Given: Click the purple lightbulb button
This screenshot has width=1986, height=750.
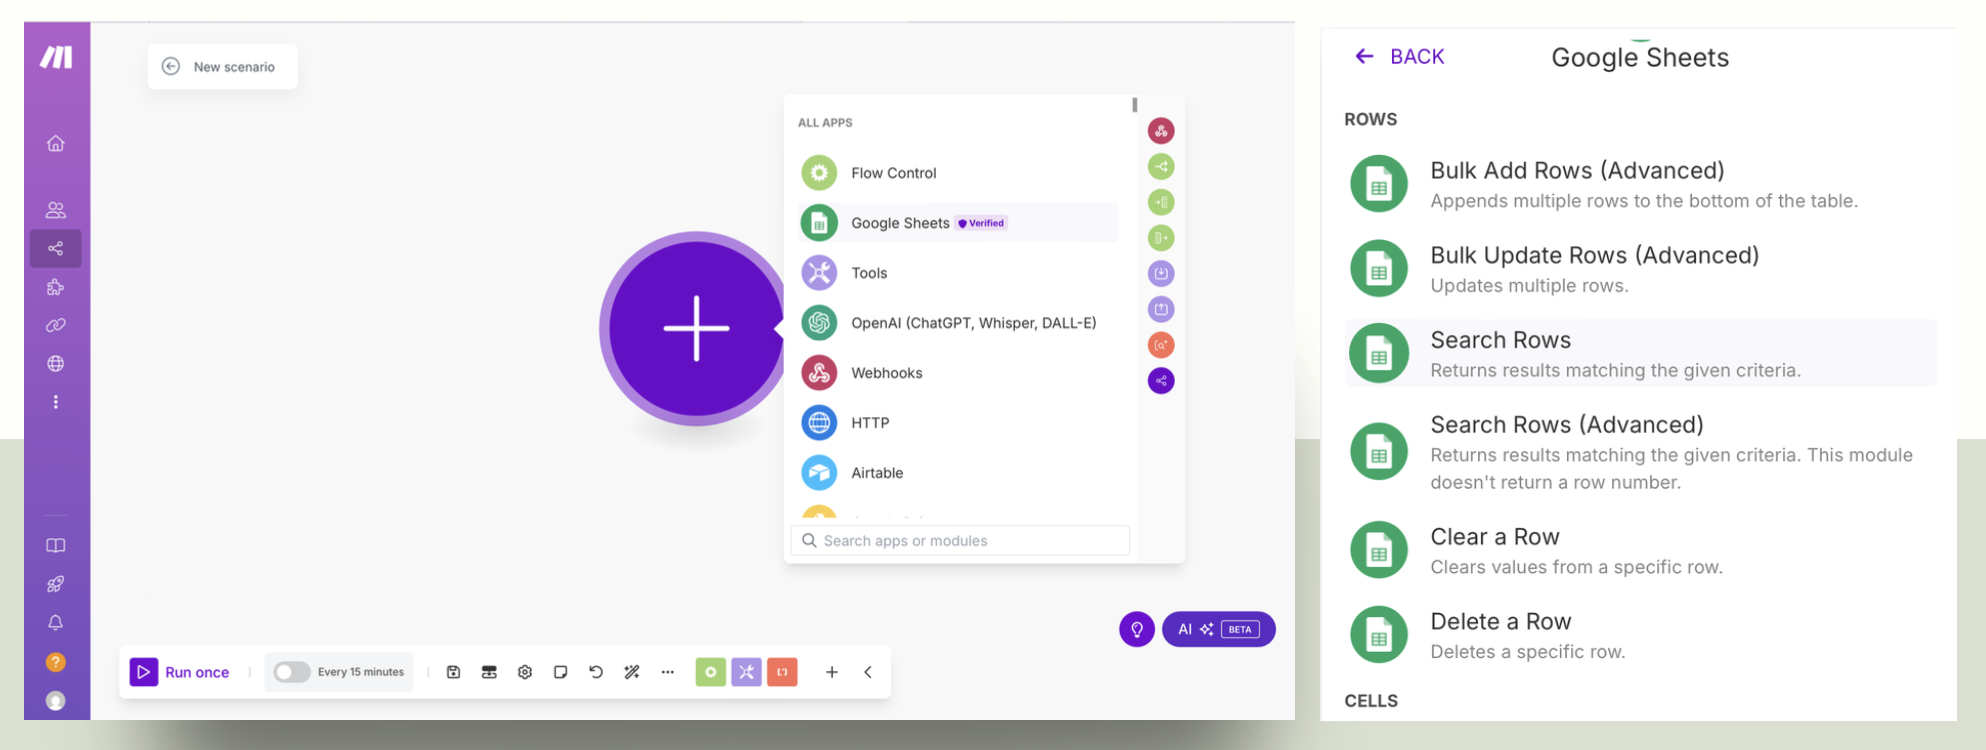Looking at the screenshot, I should pyautogui.click(x=1137, y=629).
